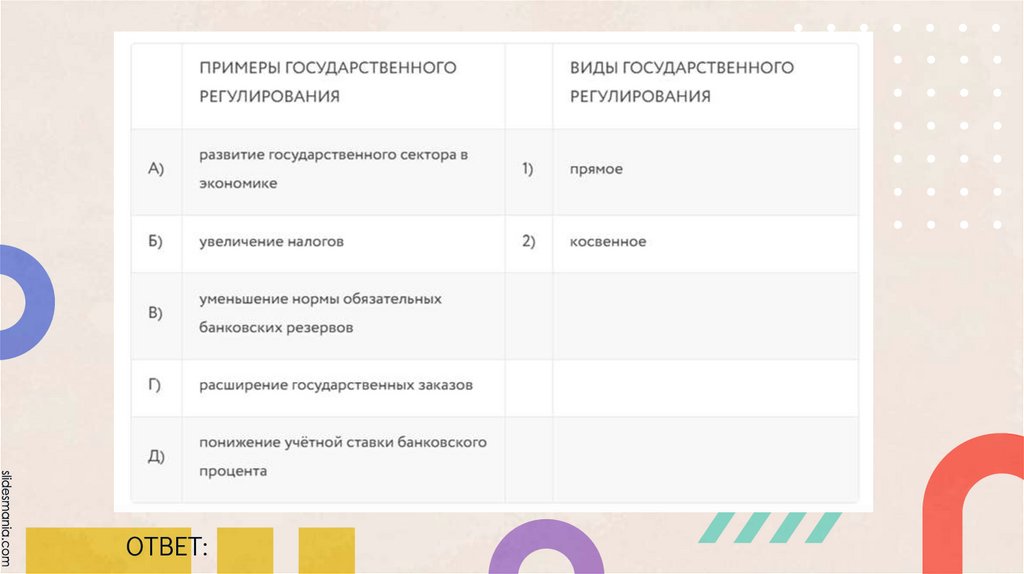The height and width of the screenshot is (574, 1024).
Task: Click the header 'ПРИМЕРЫ ГОСУДАРСТВЕННОГО РЕГУЛИРОВАНИЯ'
Action: (x=328, y=82)
